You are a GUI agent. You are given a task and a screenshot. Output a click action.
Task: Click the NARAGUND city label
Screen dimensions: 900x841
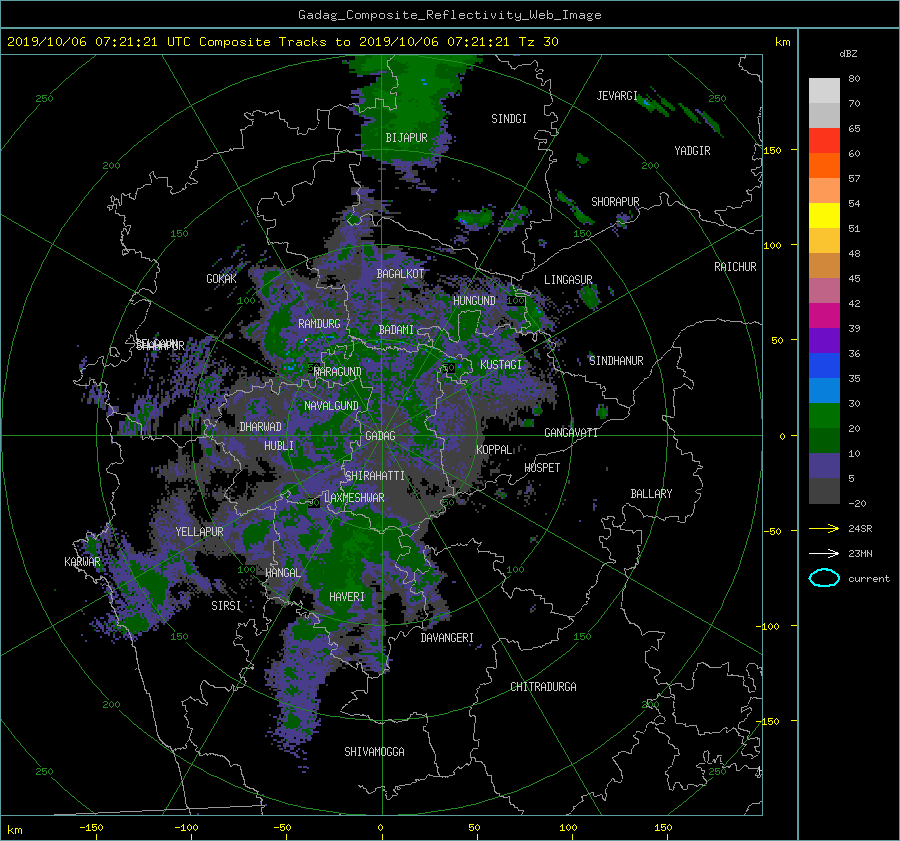[x=338, y=371]
